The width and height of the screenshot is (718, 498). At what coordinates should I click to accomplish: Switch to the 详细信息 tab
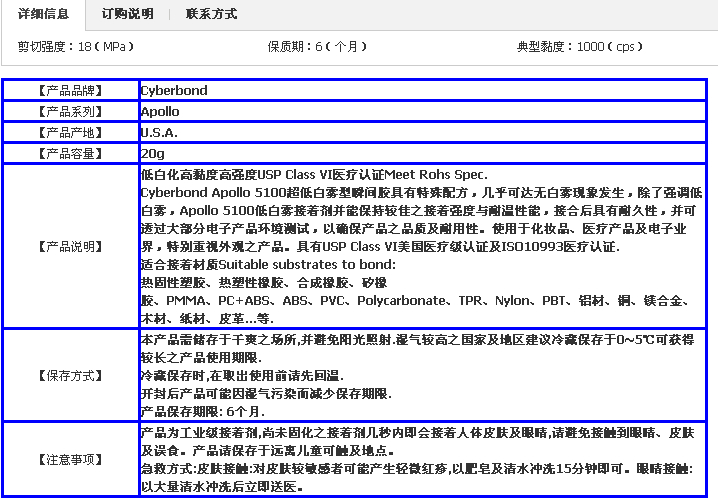point(44,14)
